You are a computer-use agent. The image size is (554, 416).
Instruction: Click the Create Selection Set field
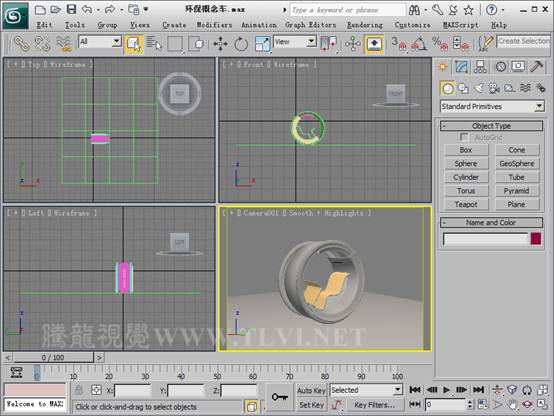[x=524, y=41]
